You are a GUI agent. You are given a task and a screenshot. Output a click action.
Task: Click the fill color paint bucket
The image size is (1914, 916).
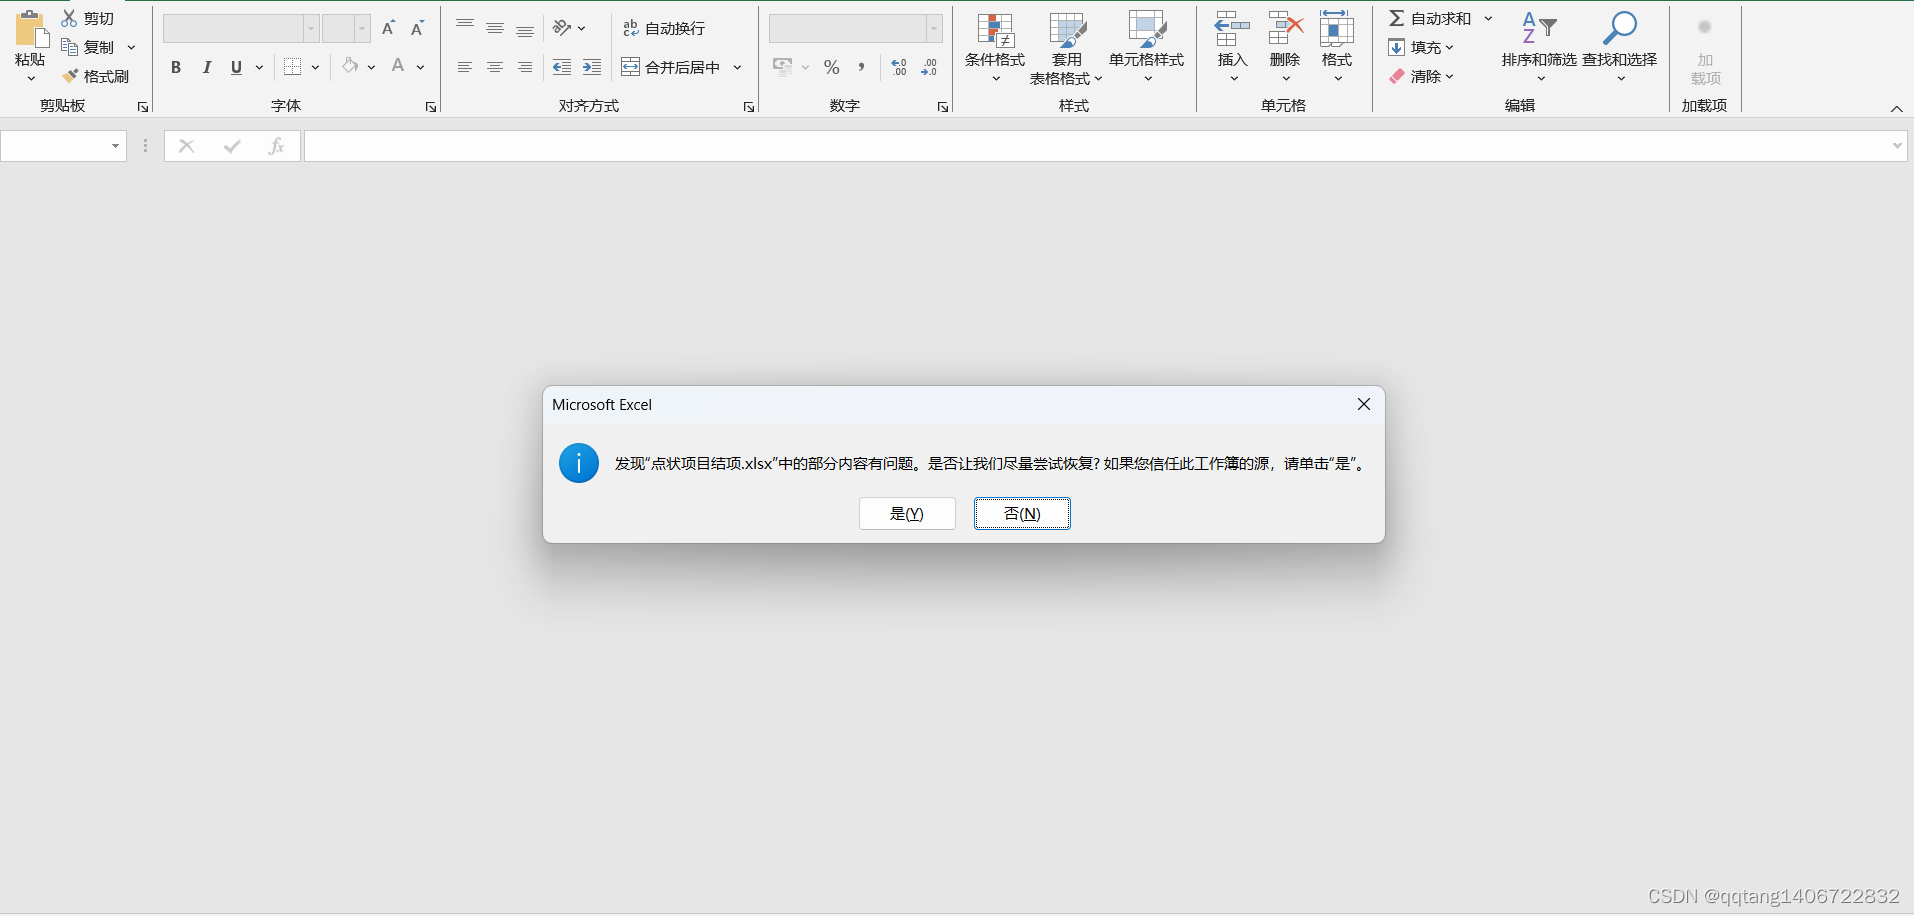click(349, 66)
